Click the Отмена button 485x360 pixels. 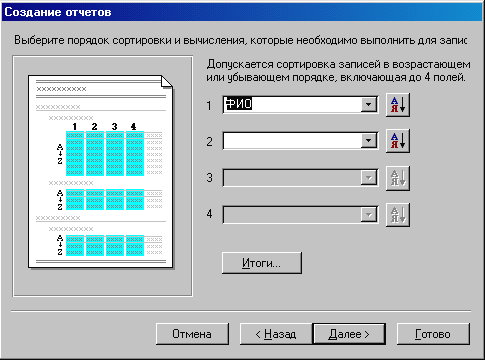pos(192,334)
